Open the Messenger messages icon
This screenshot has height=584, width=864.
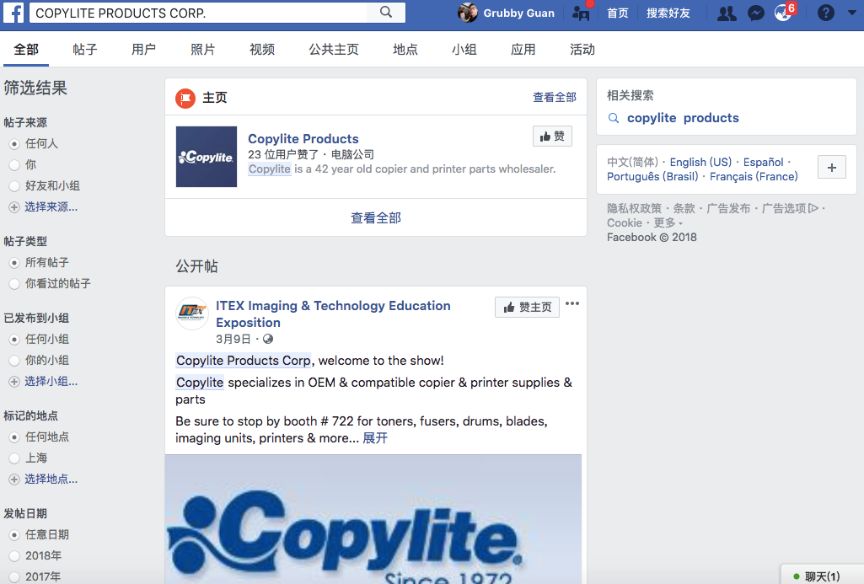[x=755, y=13]
